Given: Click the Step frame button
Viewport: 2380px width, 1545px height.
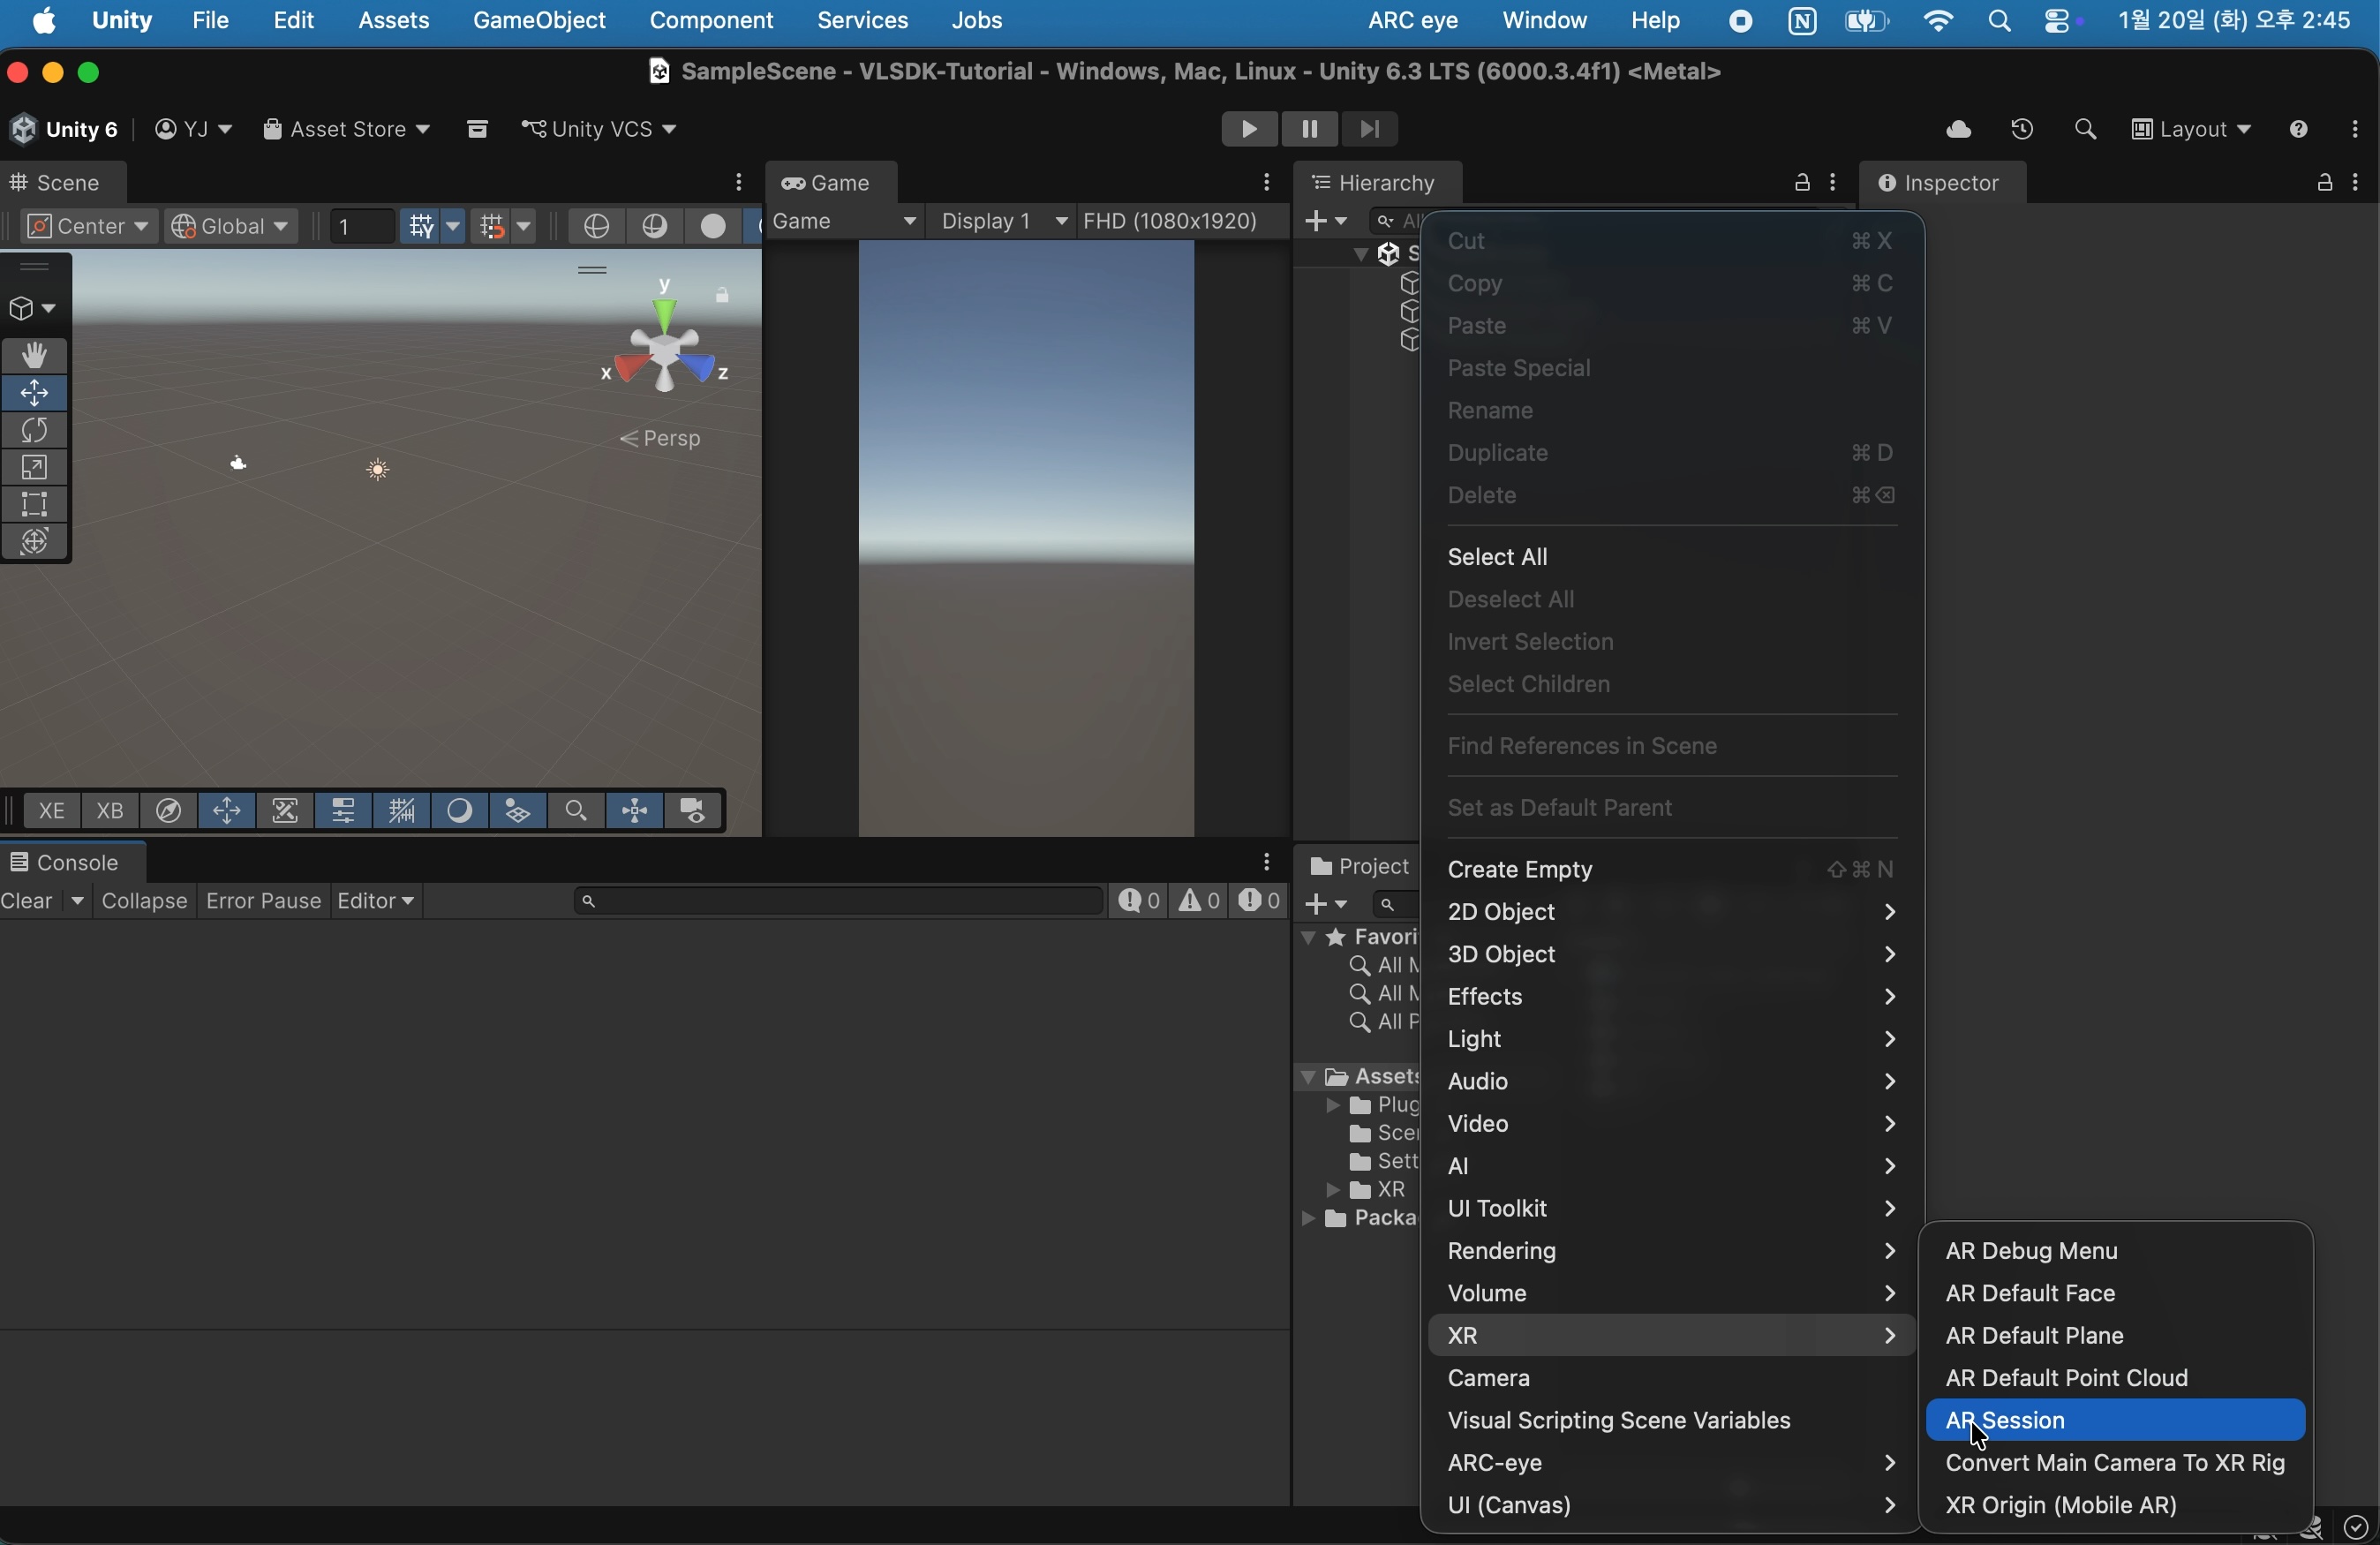Looking at the screenshot, I should pos(1370,130).
